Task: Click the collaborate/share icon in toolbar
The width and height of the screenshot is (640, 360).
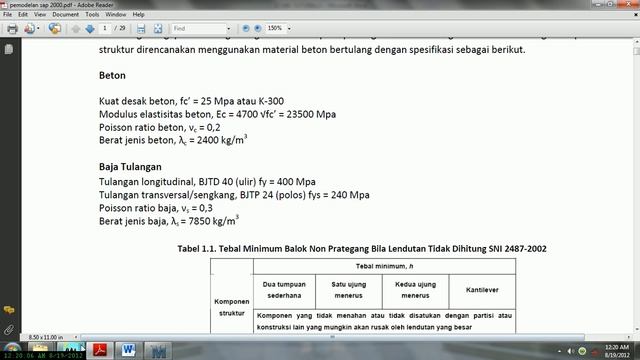Action: point(55,29)
